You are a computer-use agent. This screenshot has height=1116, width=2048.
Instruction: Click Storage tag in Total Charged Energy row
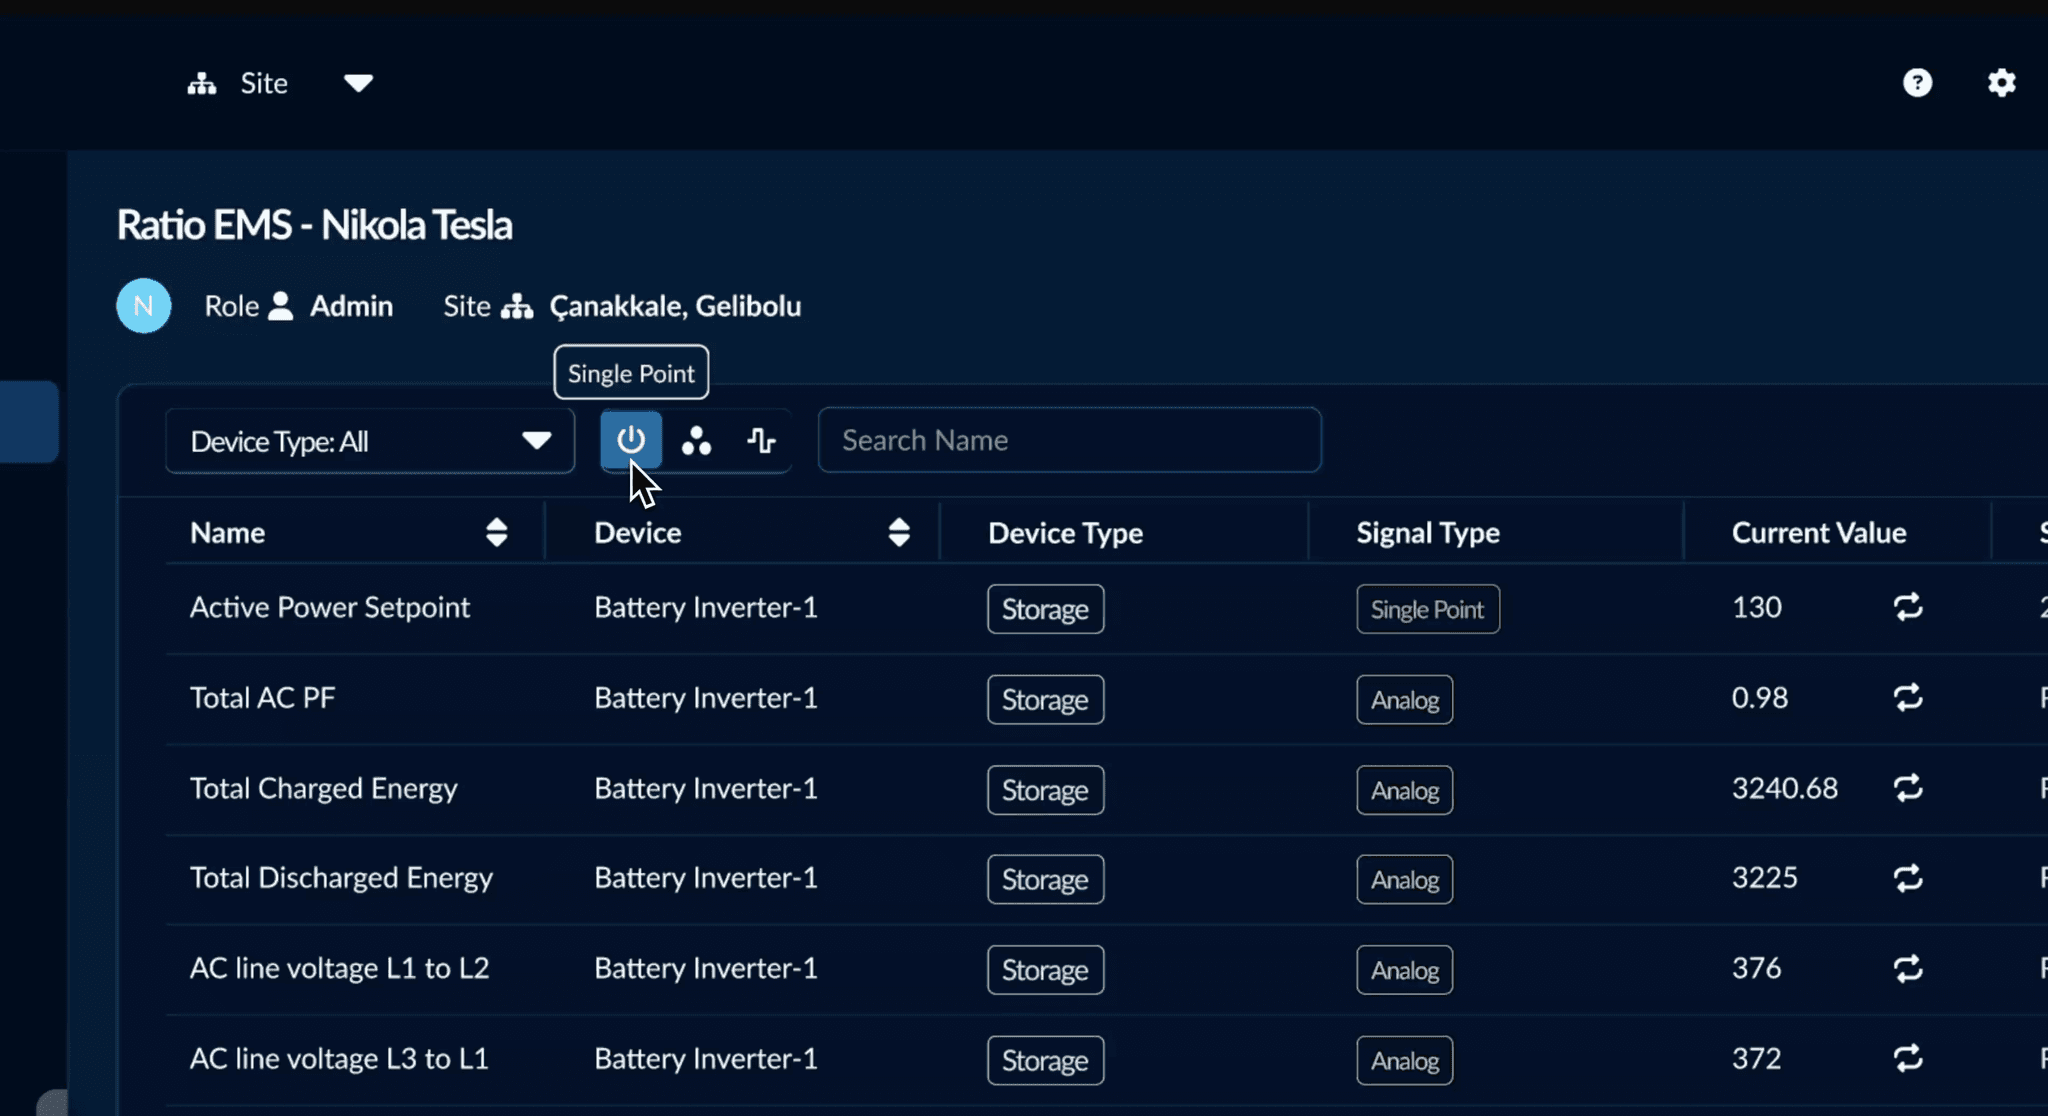[x=1045, y=790]
